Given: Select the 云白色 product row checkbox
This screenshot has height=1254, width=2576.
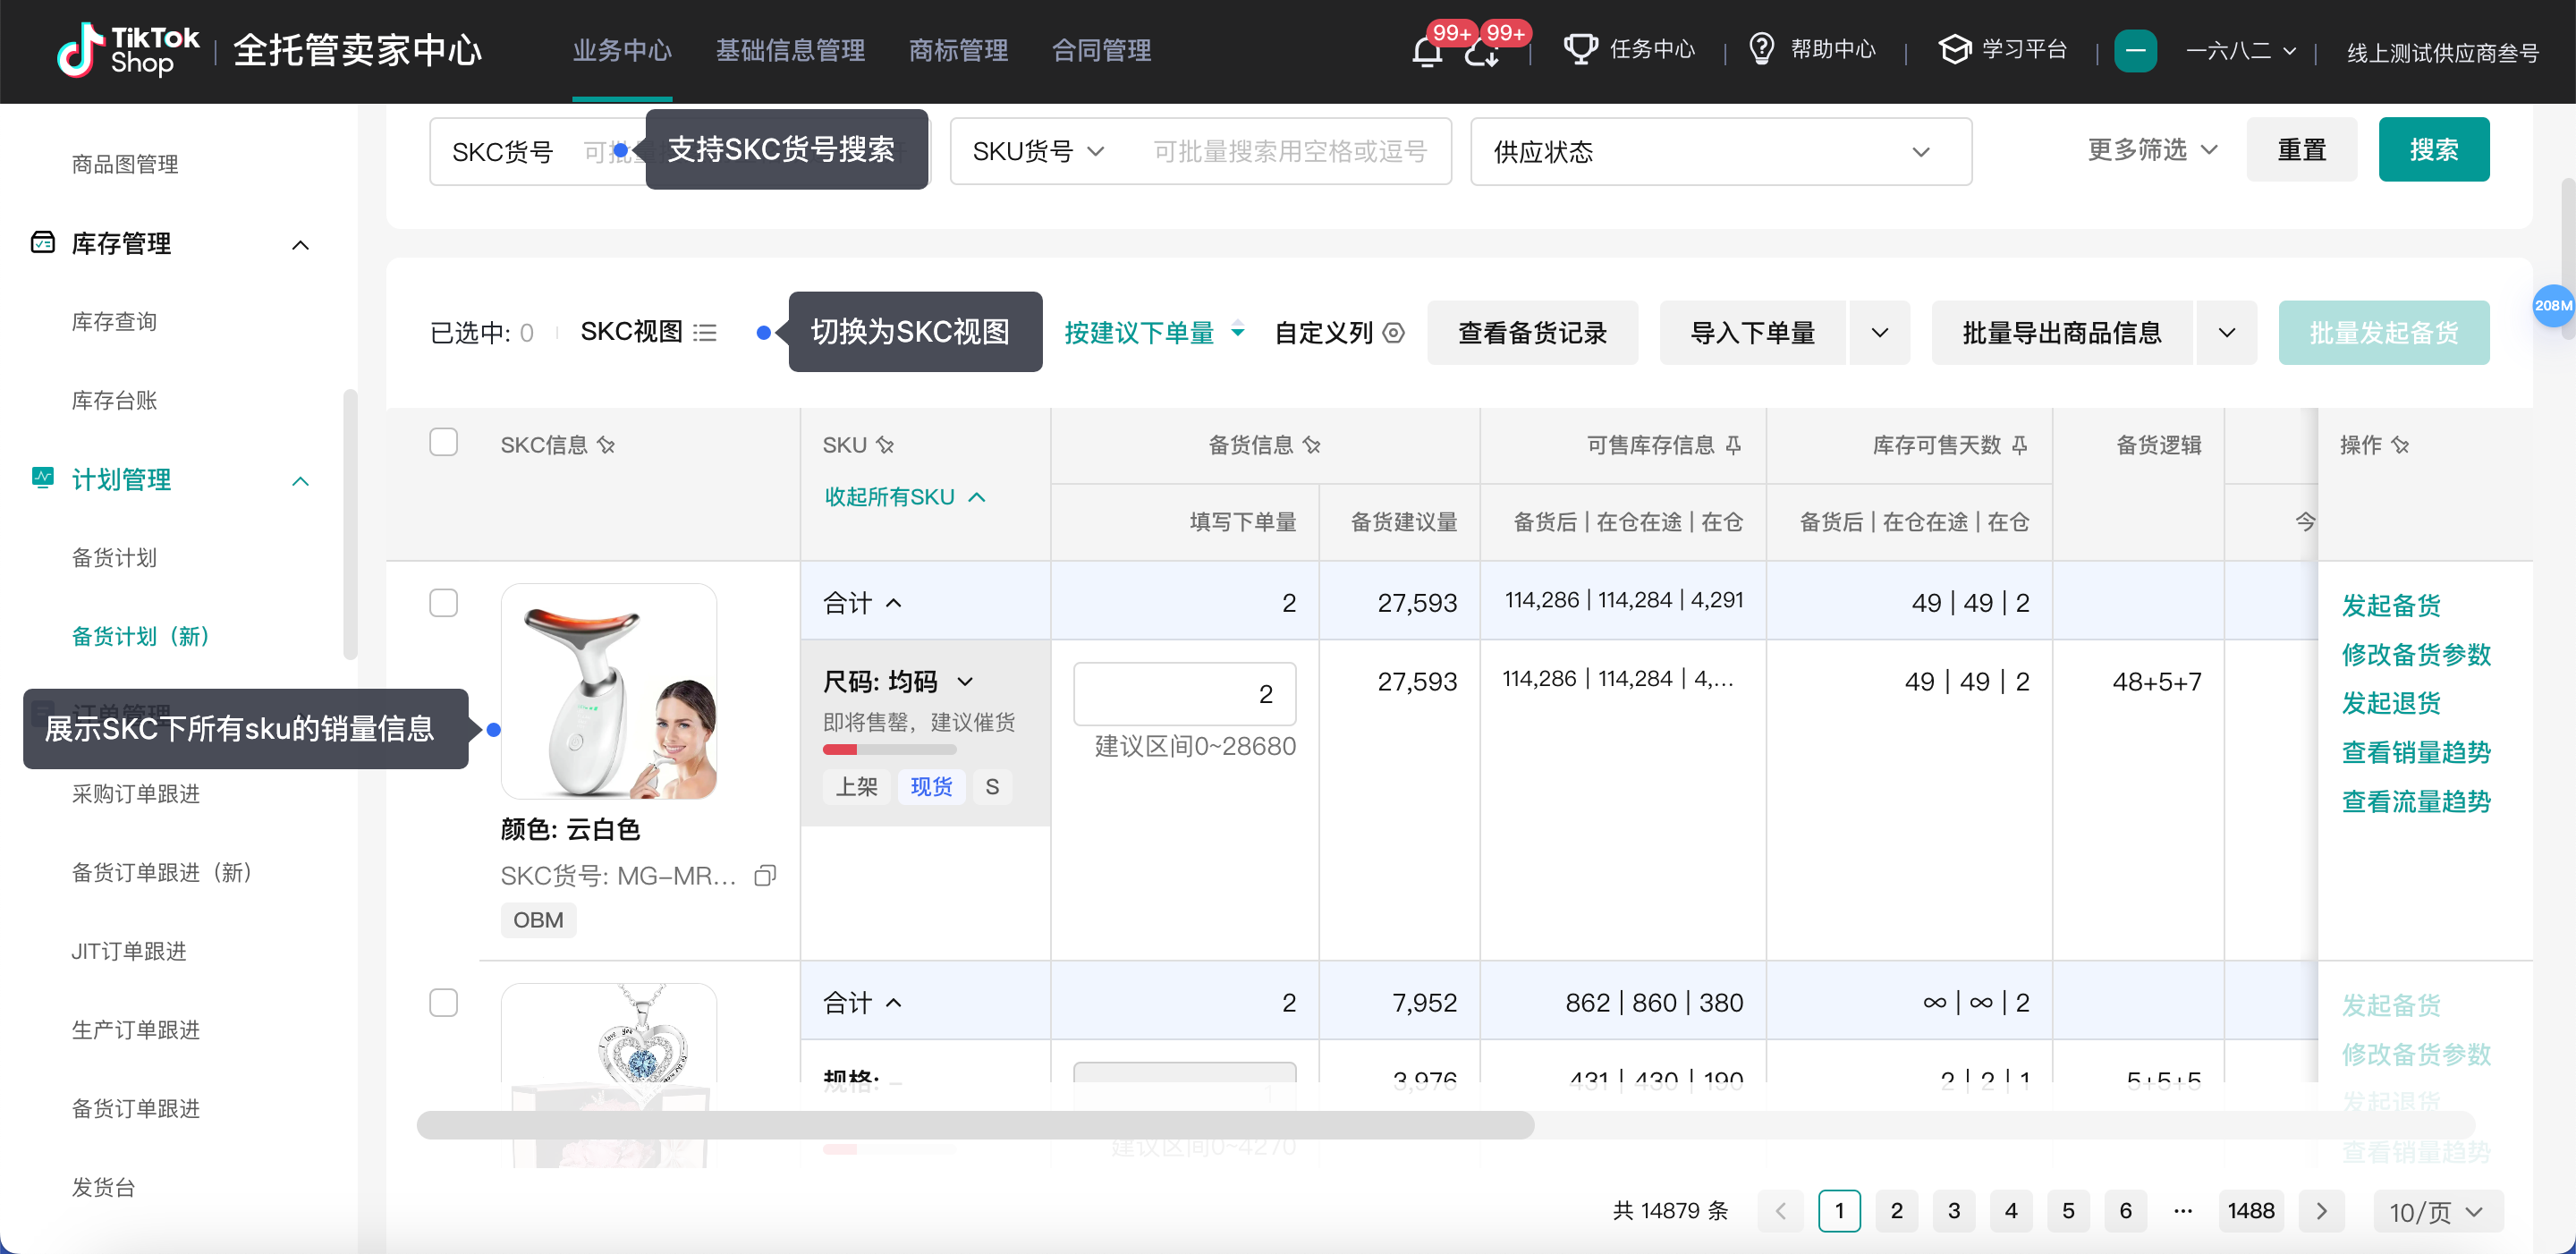Looking at the screenshot, I should 443,603.
